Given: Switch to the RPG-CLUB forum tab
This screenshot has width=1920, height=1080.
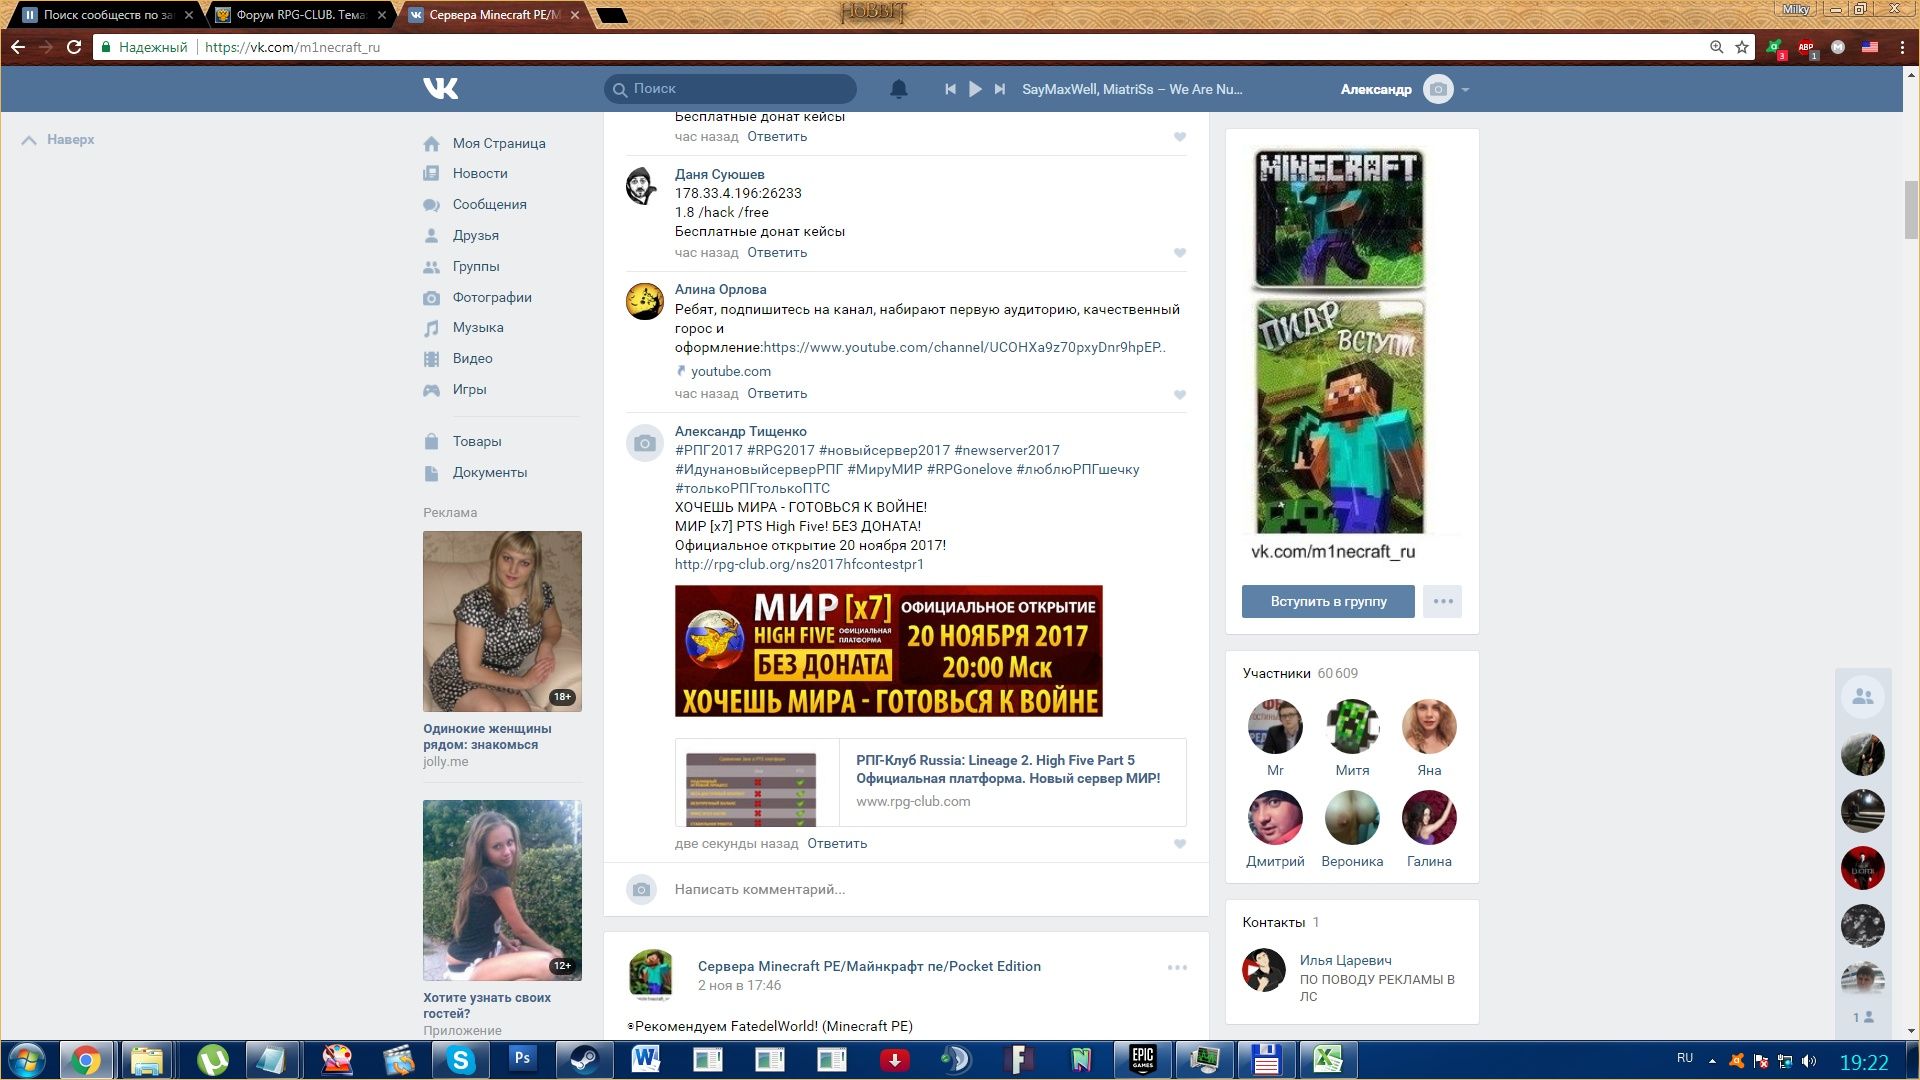Looking at the screenshot, I should coord(300,15).
